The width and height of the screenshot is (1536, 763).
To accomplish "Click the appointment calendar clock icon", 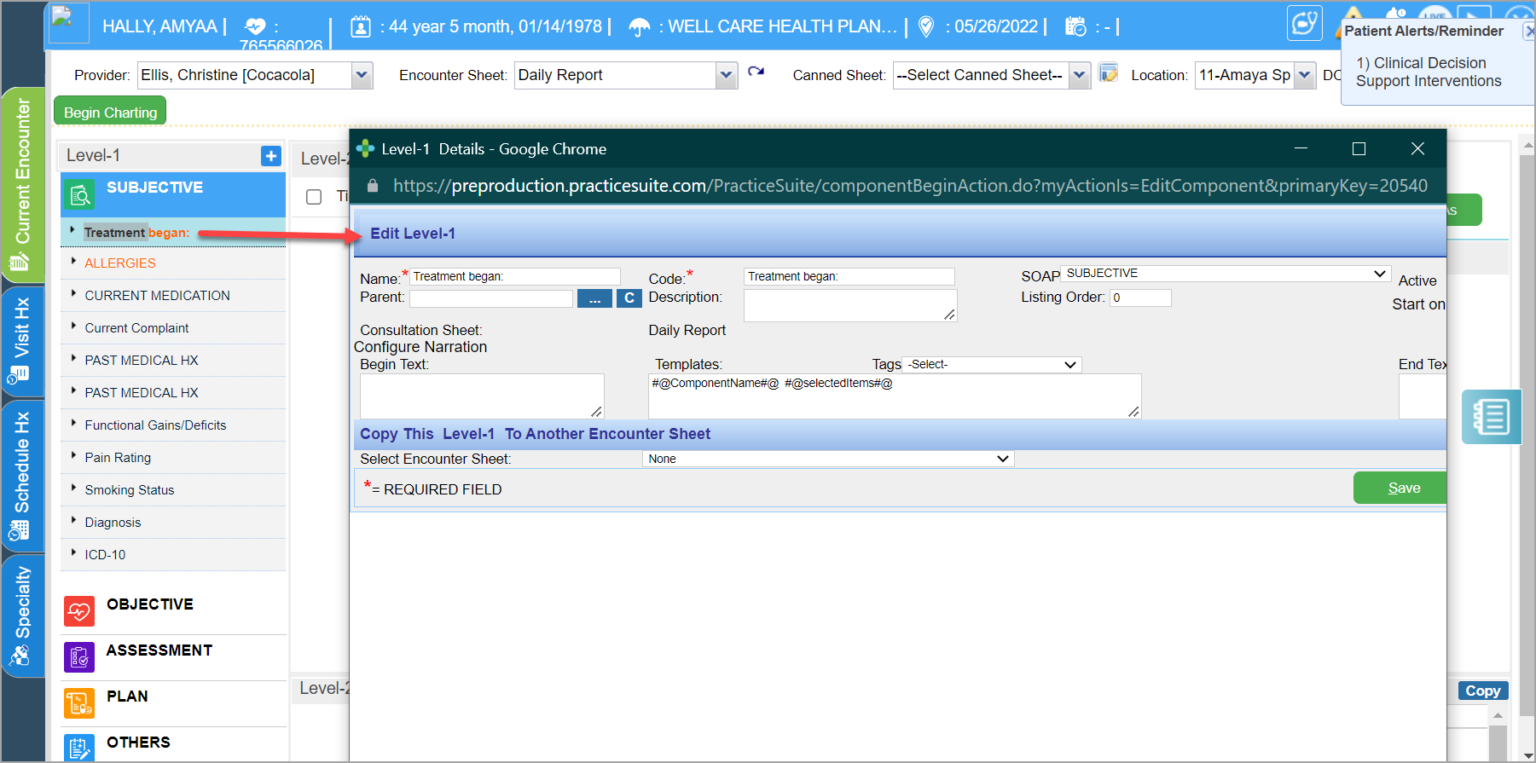I will pos(1075,27).
